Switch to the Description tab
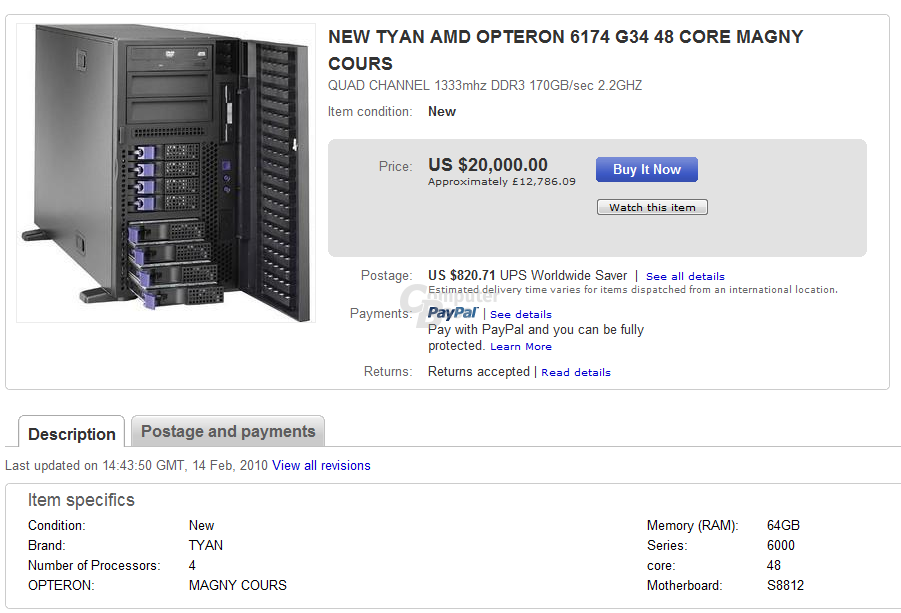This screenshot has width=901, height=613. (x=72, y=431)
